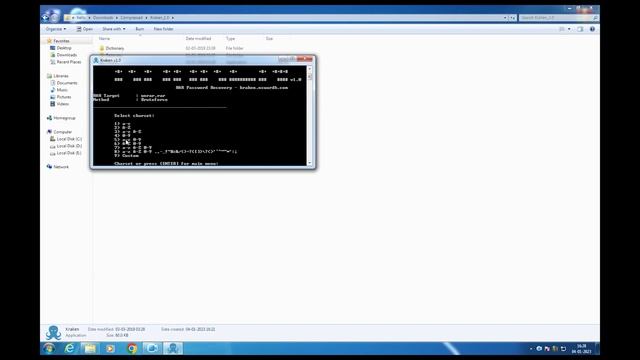Viewport: 640px width, 360px height.
Task: Sort files by the Name column
Action: coord(104,38)
